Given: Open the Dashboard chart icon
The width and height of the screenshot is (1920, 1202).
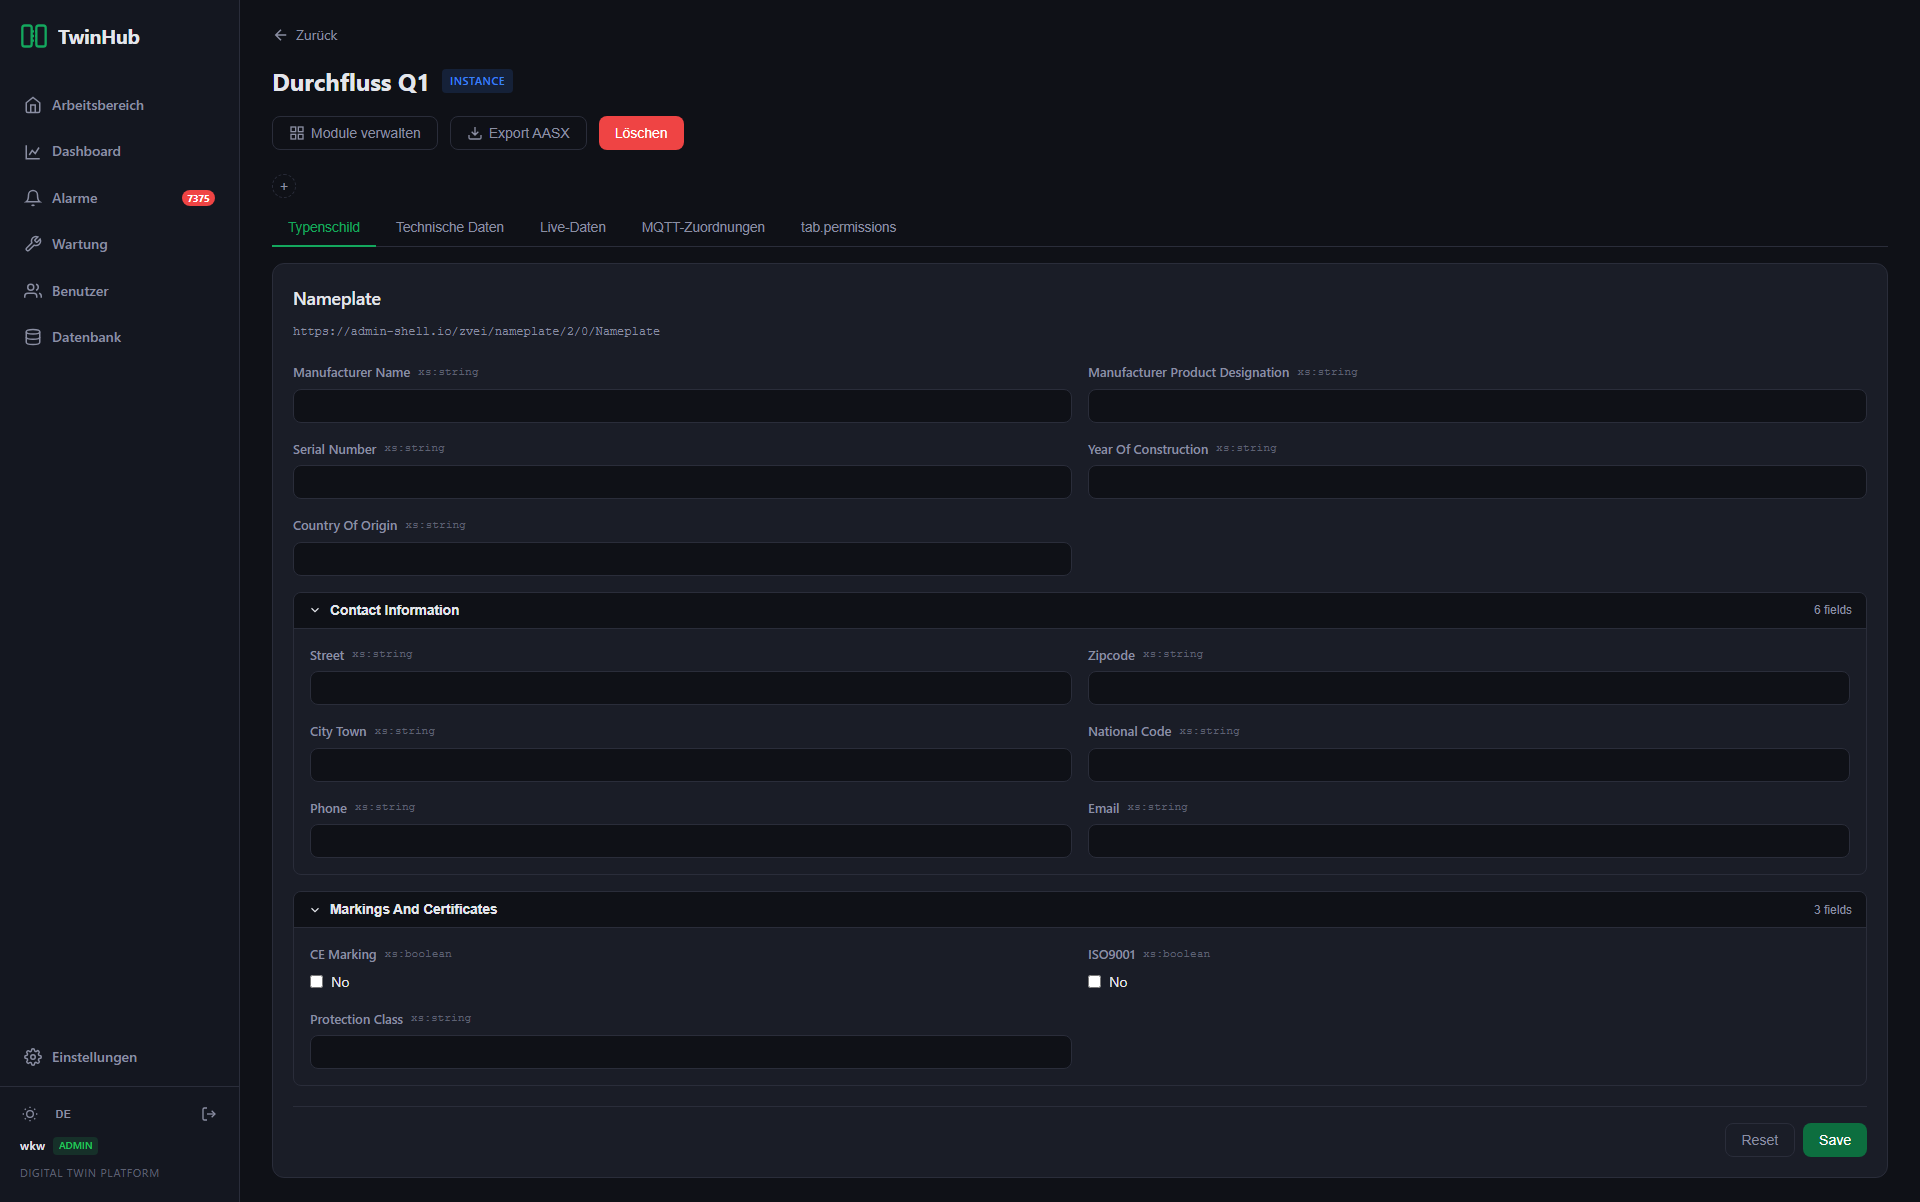Looking at the screenshot, I should tap(33, 152).
